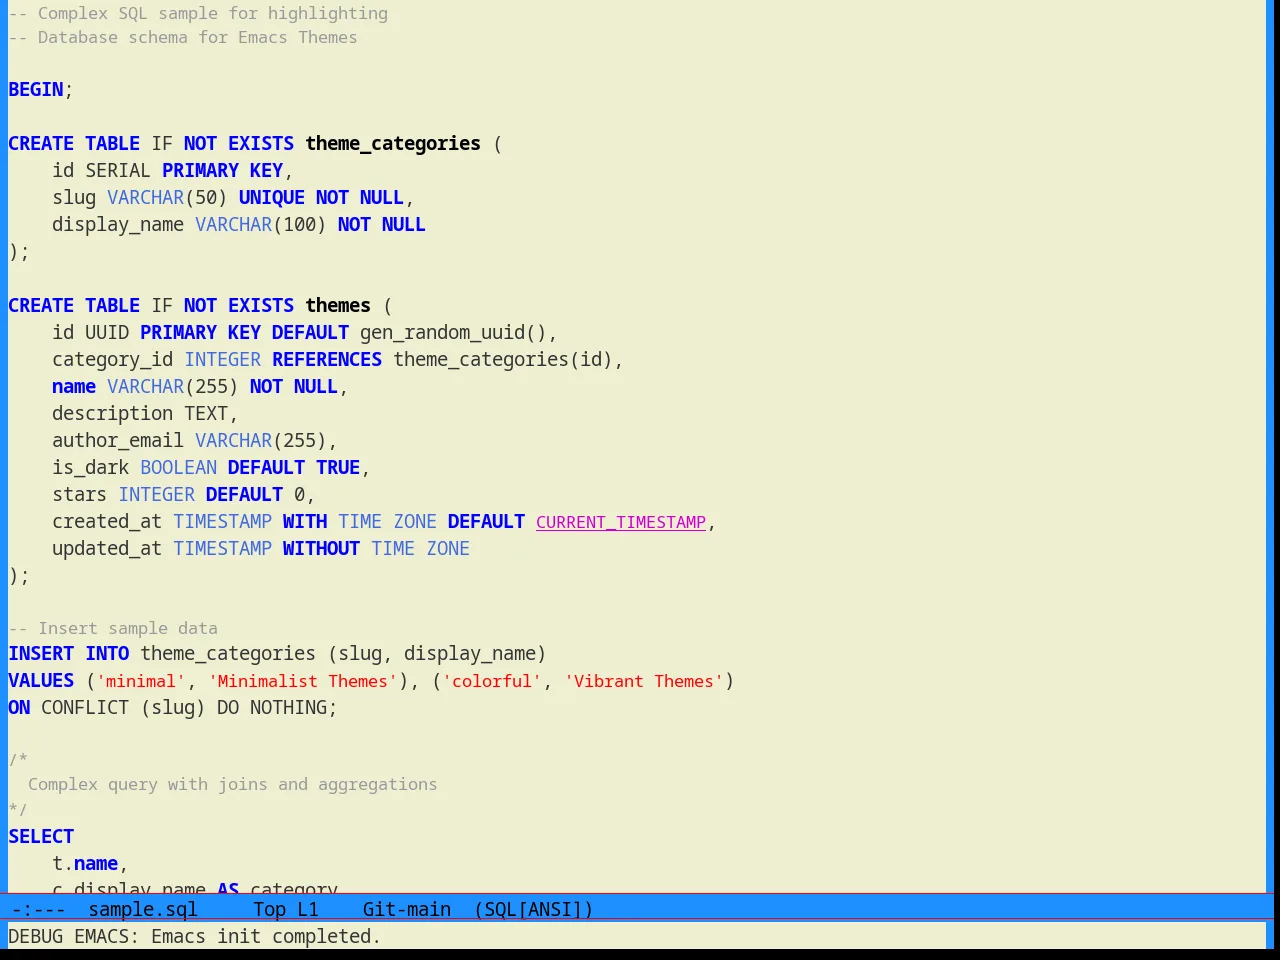Click the updated_at column name
The width and height of the screenshot is (1280, 960).
click(107, 549)
